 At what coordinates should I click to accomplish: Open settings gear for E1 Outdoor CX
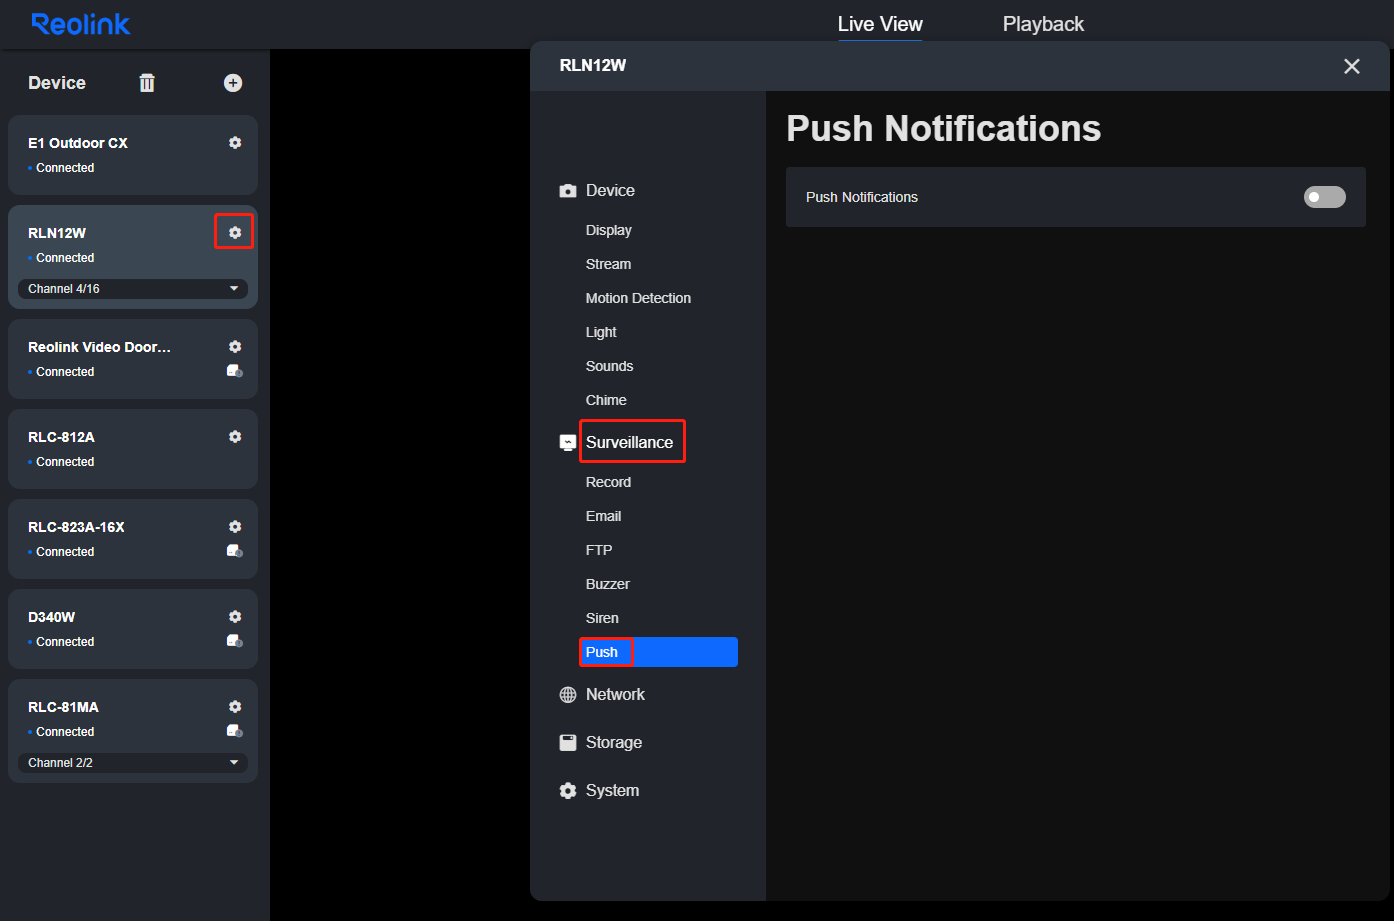(235, 143)
